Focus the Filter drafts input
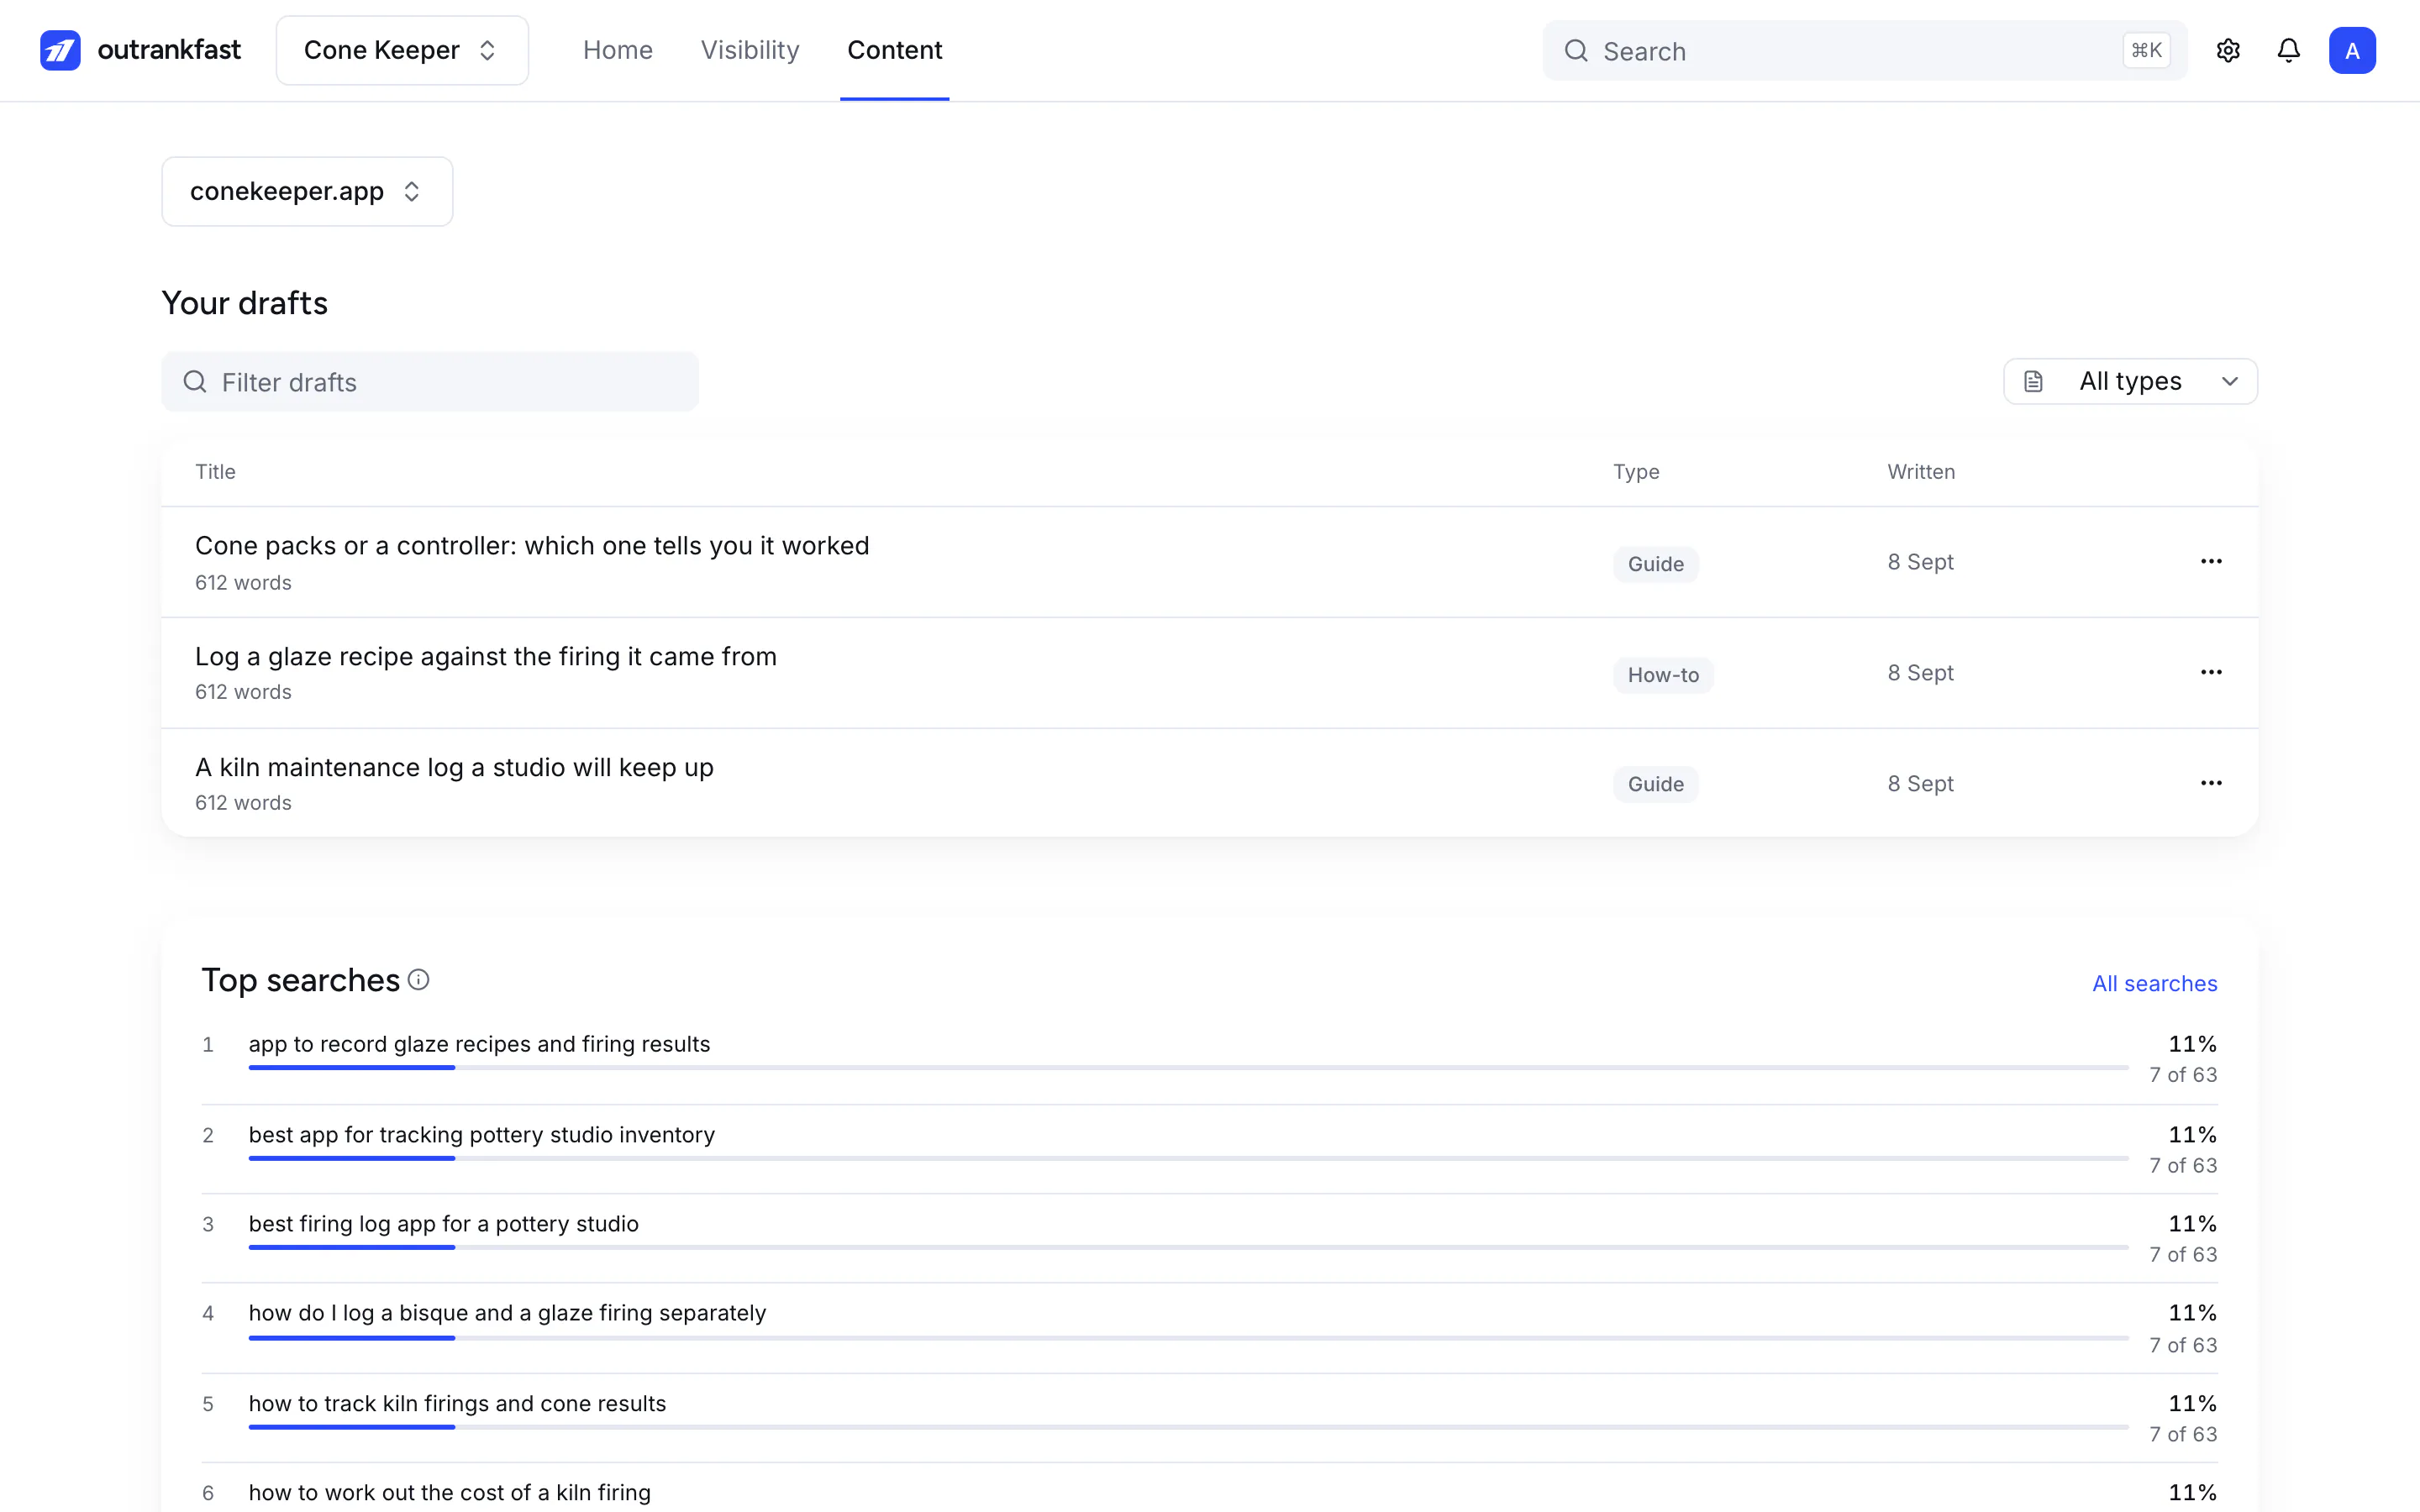 point(430,382)
